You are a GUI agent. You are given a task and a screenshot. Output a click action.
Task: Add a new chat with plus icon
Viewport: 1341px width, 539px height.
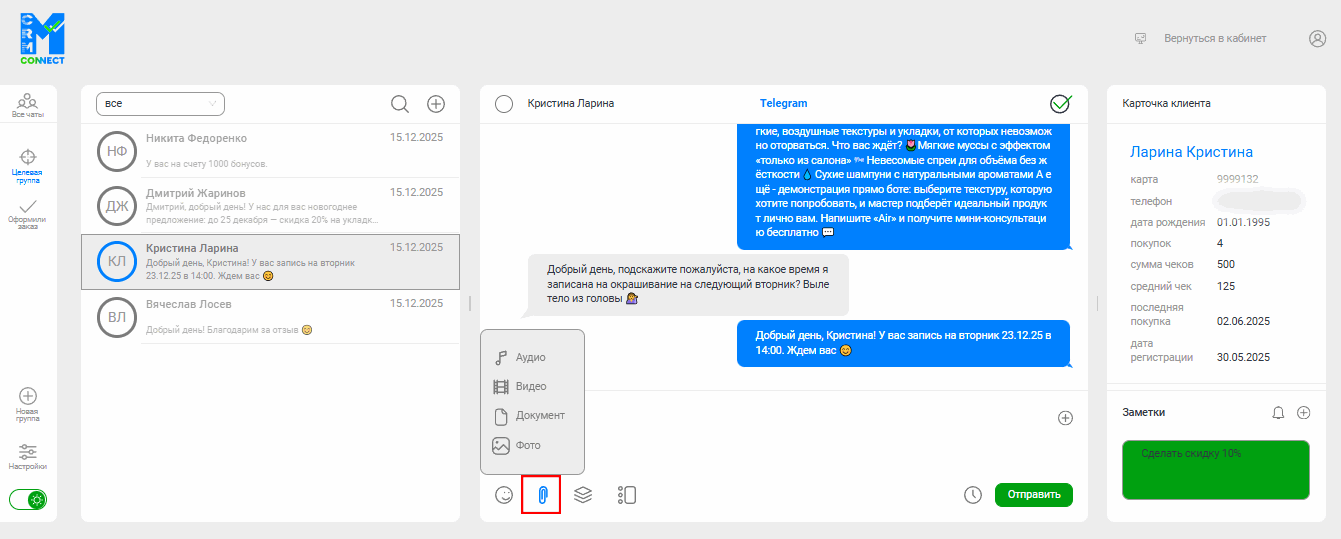tap(436, 104)
